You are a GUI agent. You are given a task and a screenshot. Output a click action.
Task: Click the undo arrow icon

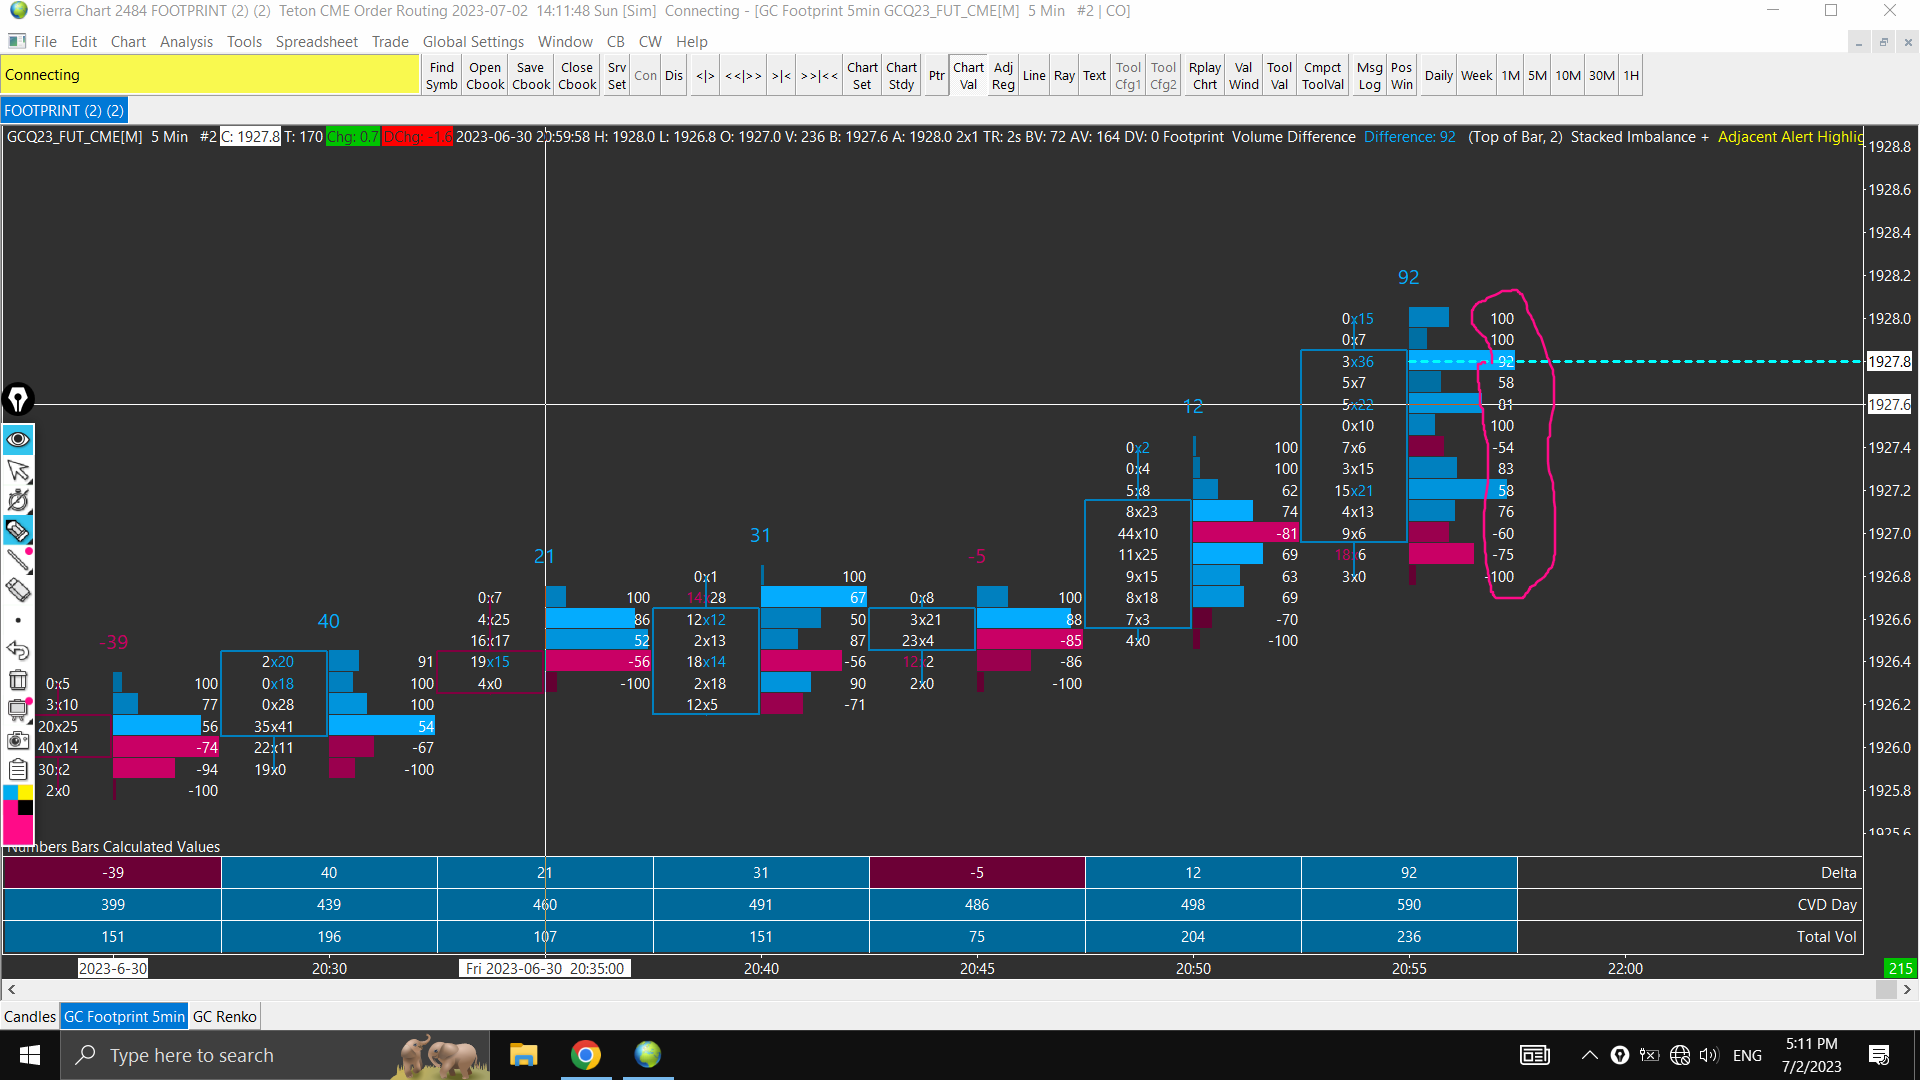point(18,650)
